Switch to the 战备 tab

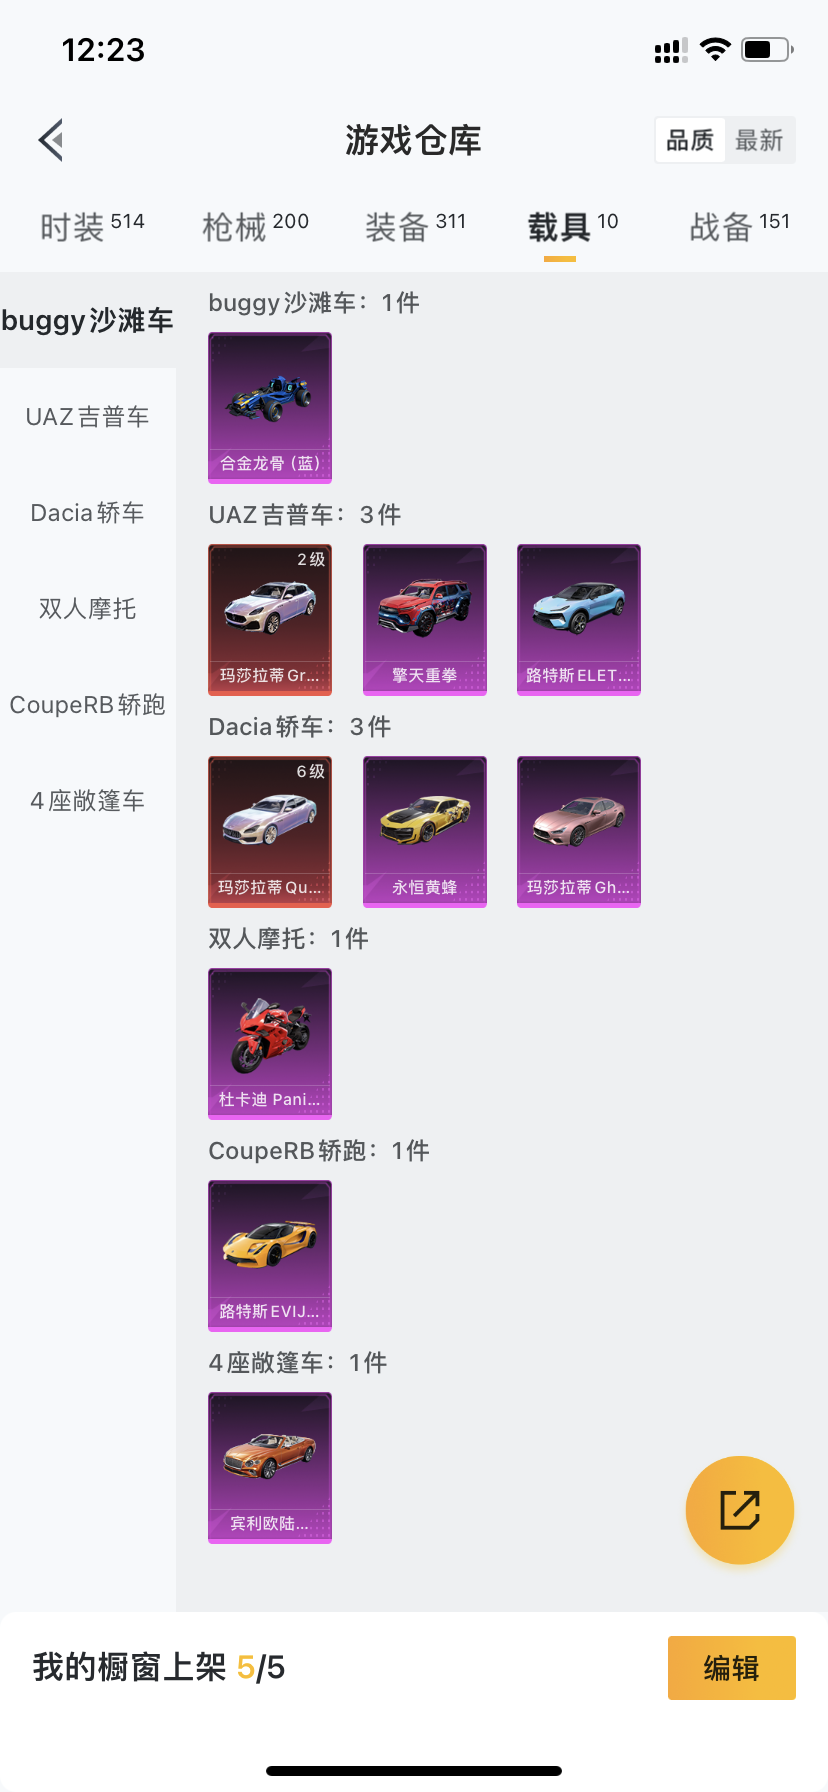[740, 227]
